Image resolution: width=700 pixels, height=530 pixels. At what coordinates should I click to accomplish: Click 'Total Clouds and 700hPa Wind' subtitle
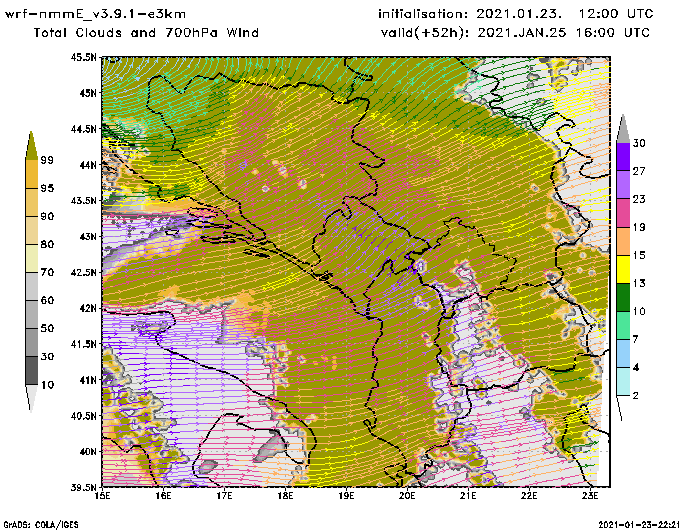146,33
